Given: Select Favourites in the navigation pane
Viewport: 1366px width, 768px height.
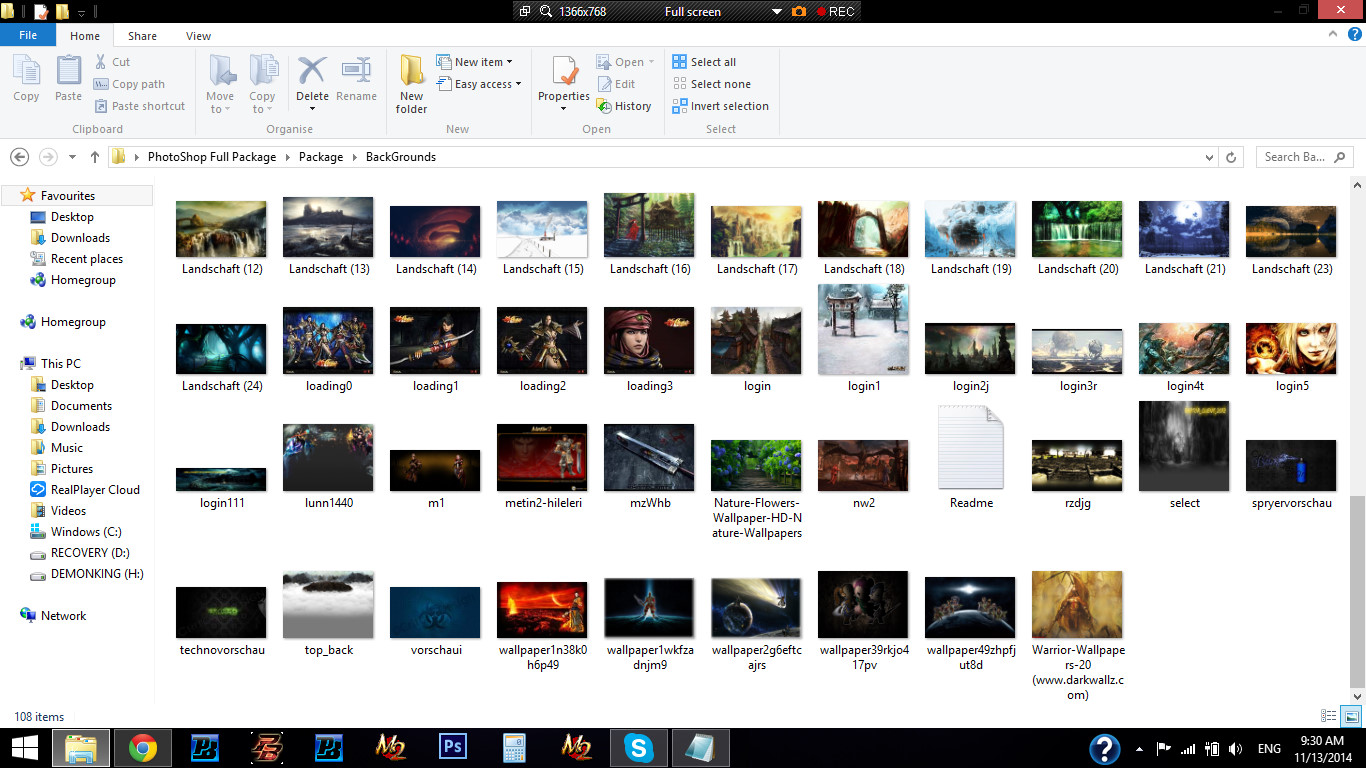Looking at the screenshot, I should pos(68,196).
